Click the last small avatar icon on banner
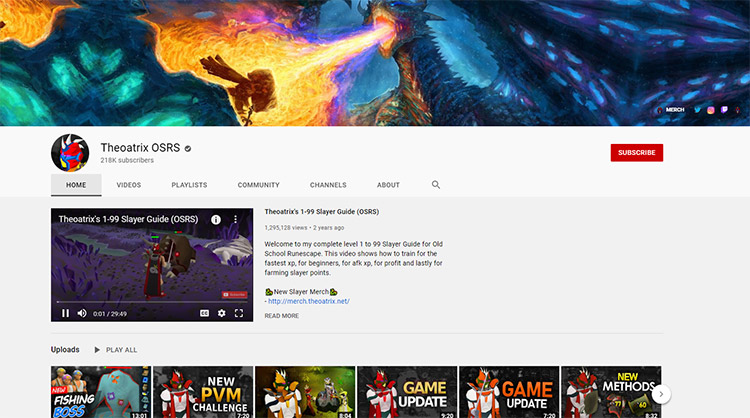Viewport: 750px width, 418px height. pos(738,110)
